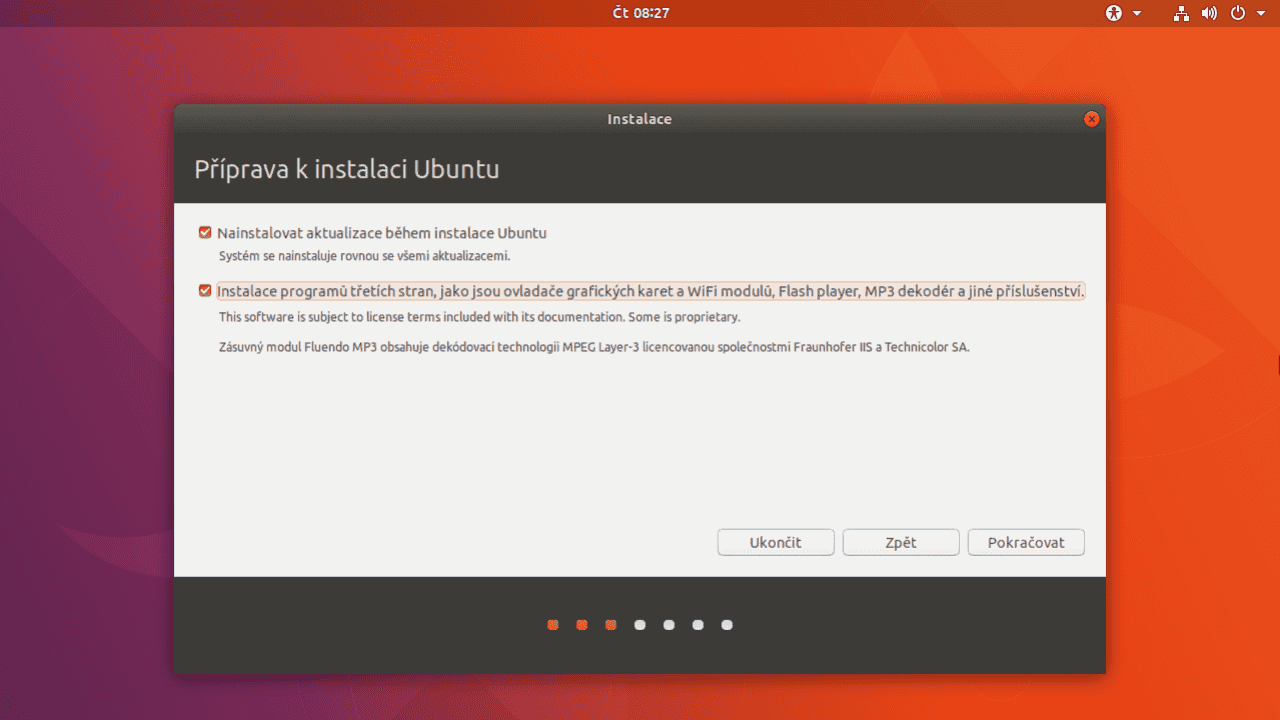Select the first orange progress dot
Screen dimensions: 1280x720
pyautogui.click(x=553, y=624)
